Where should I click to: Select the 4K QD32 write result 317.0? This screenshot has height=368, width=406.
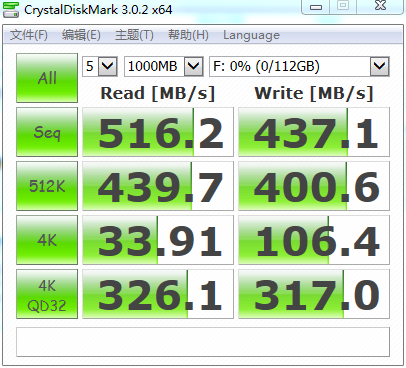coord(314,294)
